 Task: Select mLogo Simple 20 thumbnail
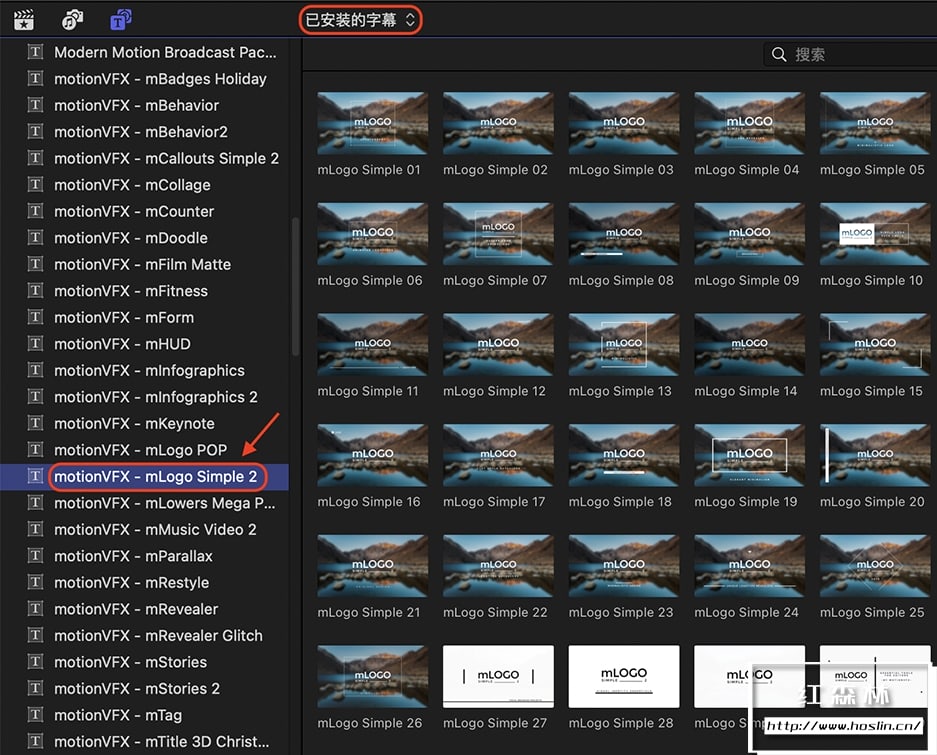[x=875, y=455]
